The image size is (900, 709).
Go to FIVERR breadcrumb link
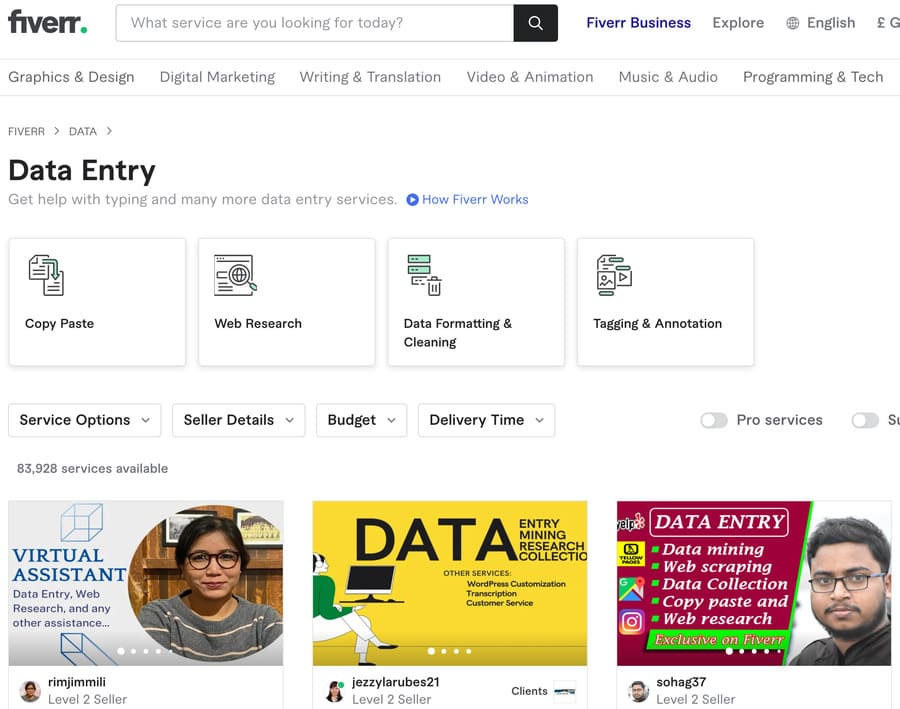click(x=26, y=131)
